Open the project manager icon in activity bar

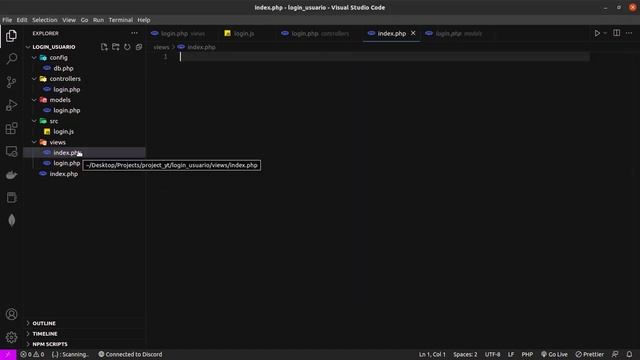tap(11, 198)
